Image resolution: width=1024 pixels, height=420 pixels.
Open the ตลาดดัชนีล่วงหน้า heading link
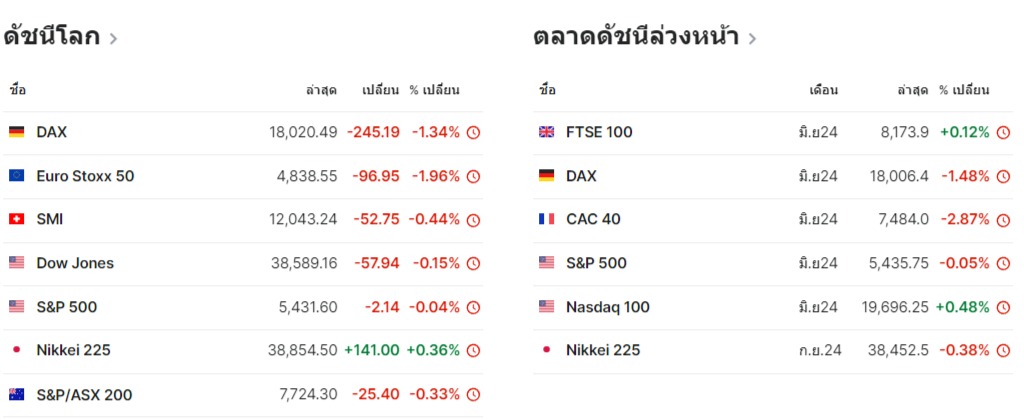(636, 37)
